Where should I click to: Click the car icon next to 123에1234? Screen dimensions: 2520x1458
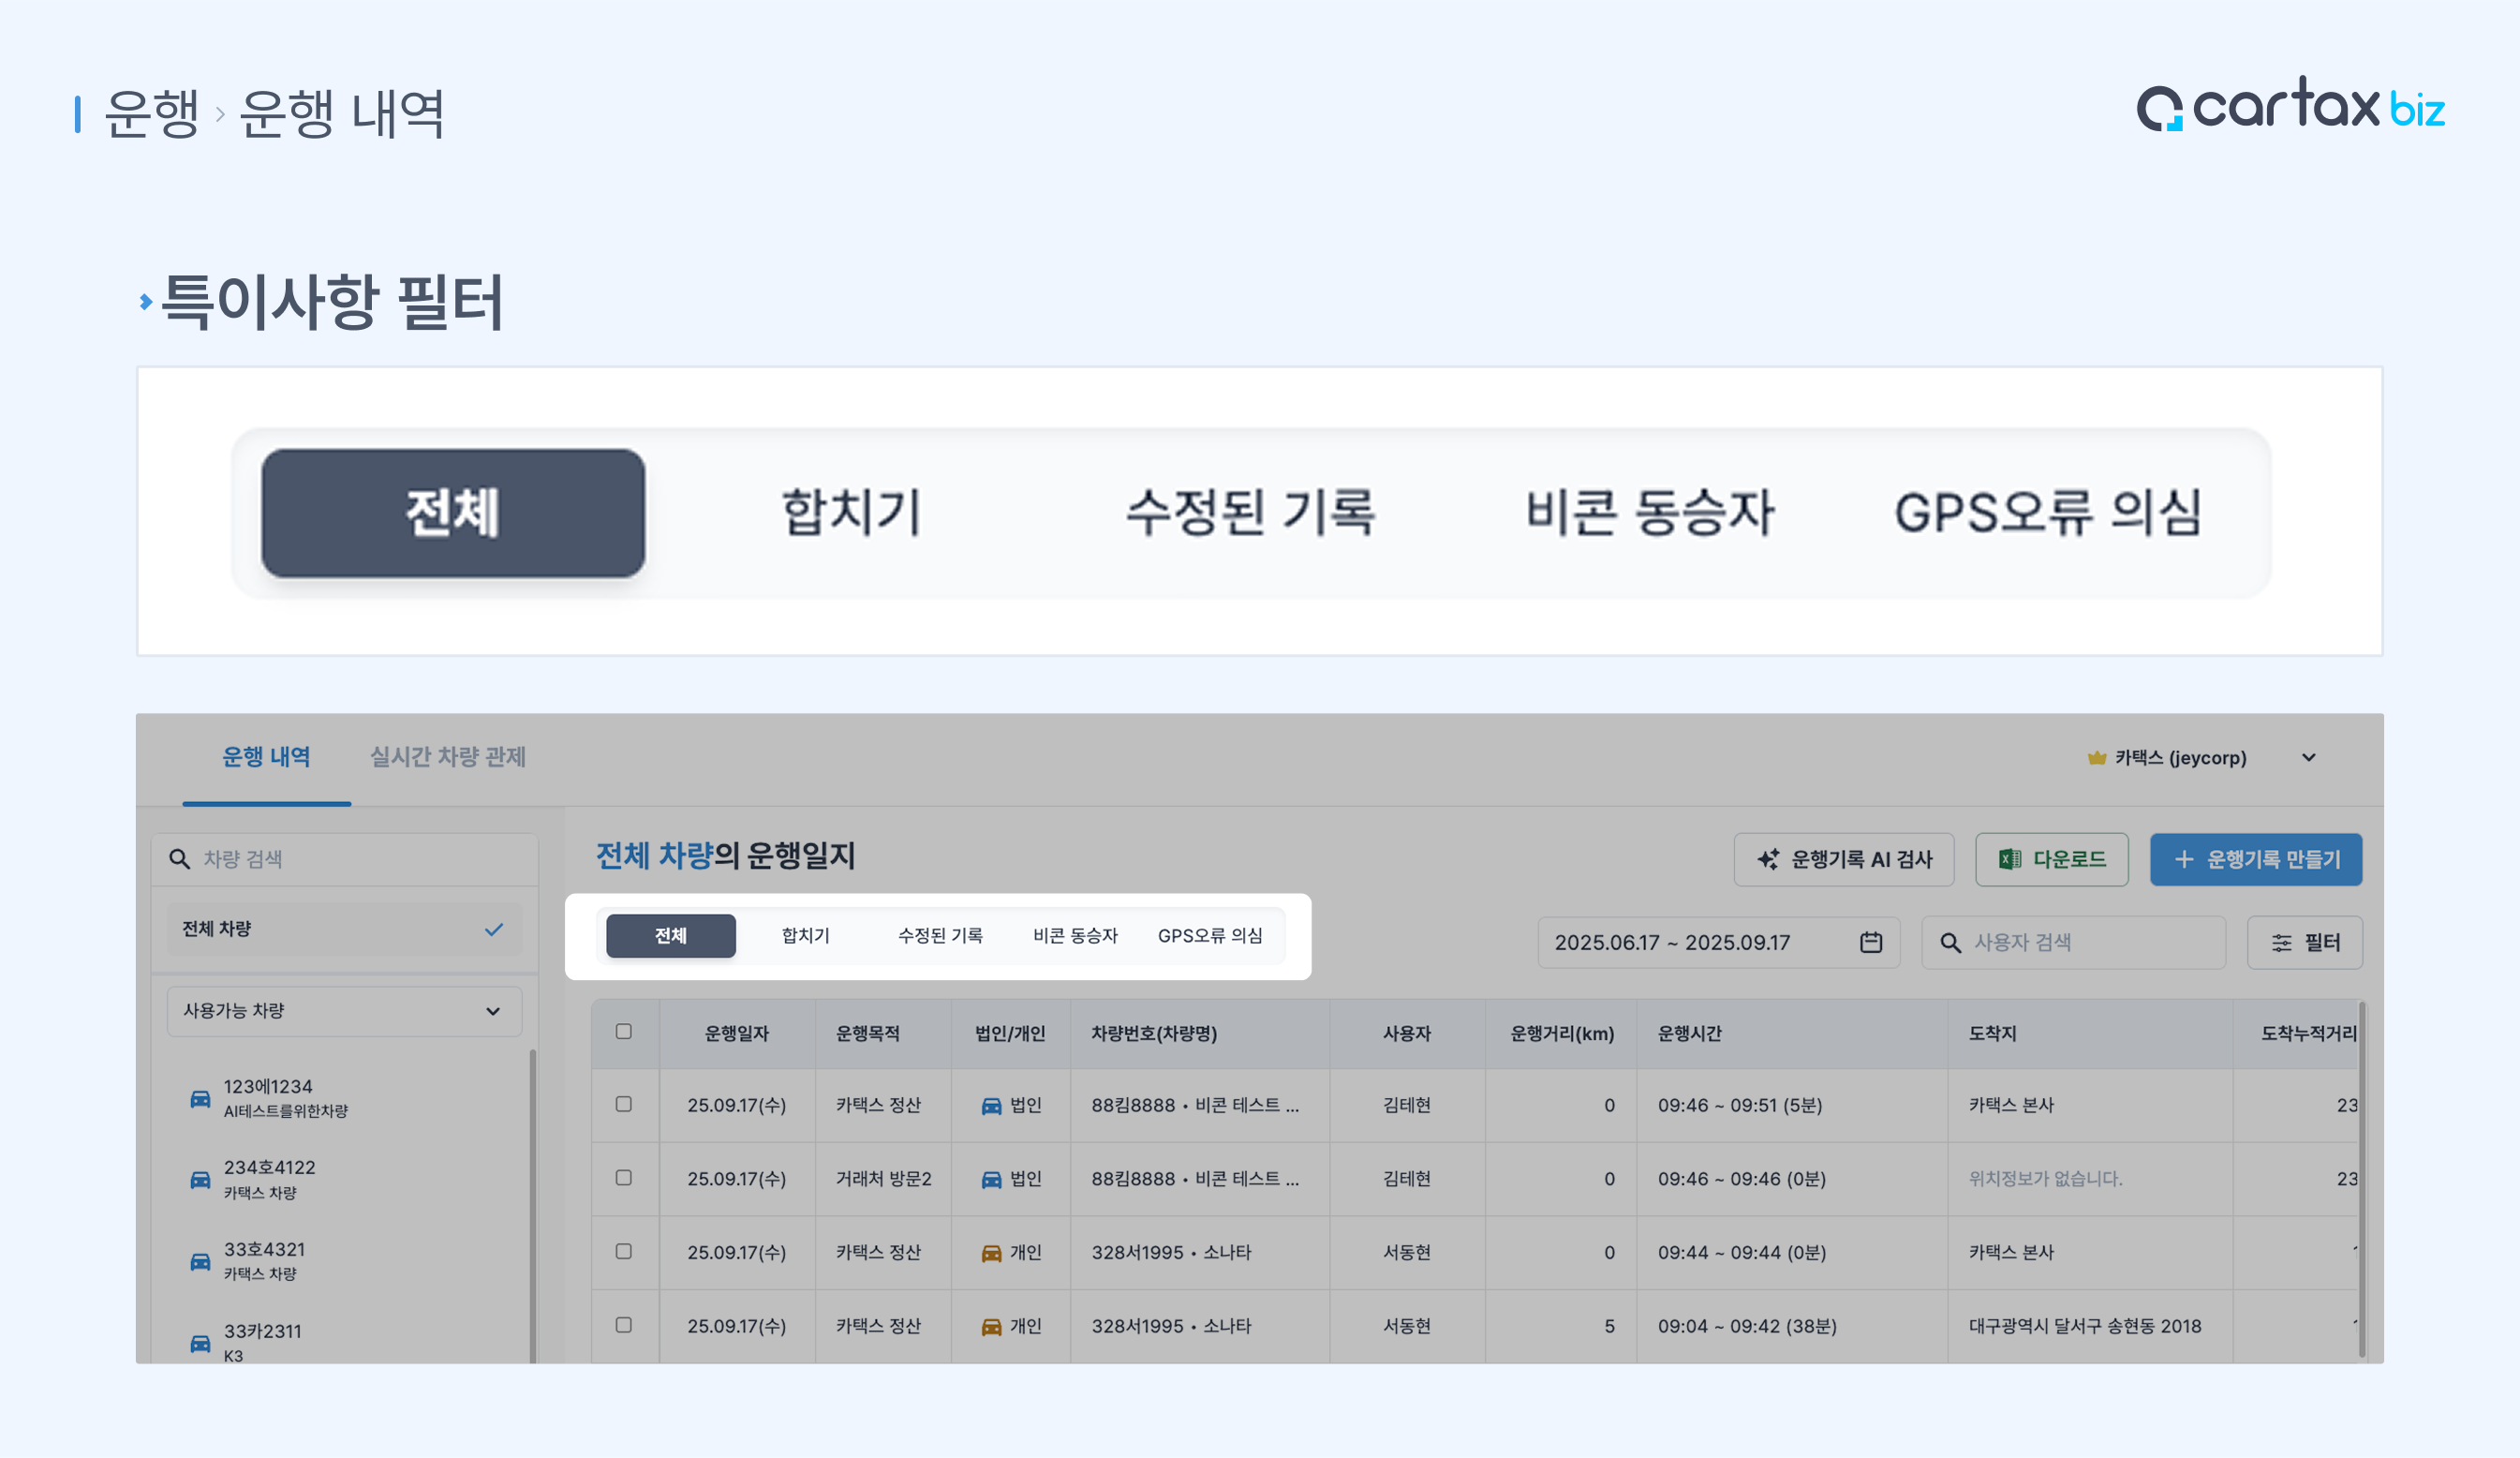[x=201, y=1098]
